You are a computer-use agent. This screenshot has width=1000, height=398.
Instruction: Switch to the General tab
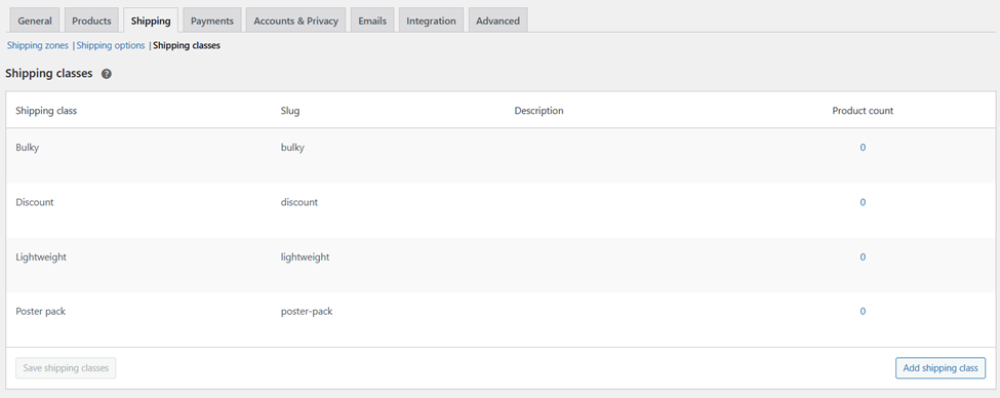[x=34, y=20]
